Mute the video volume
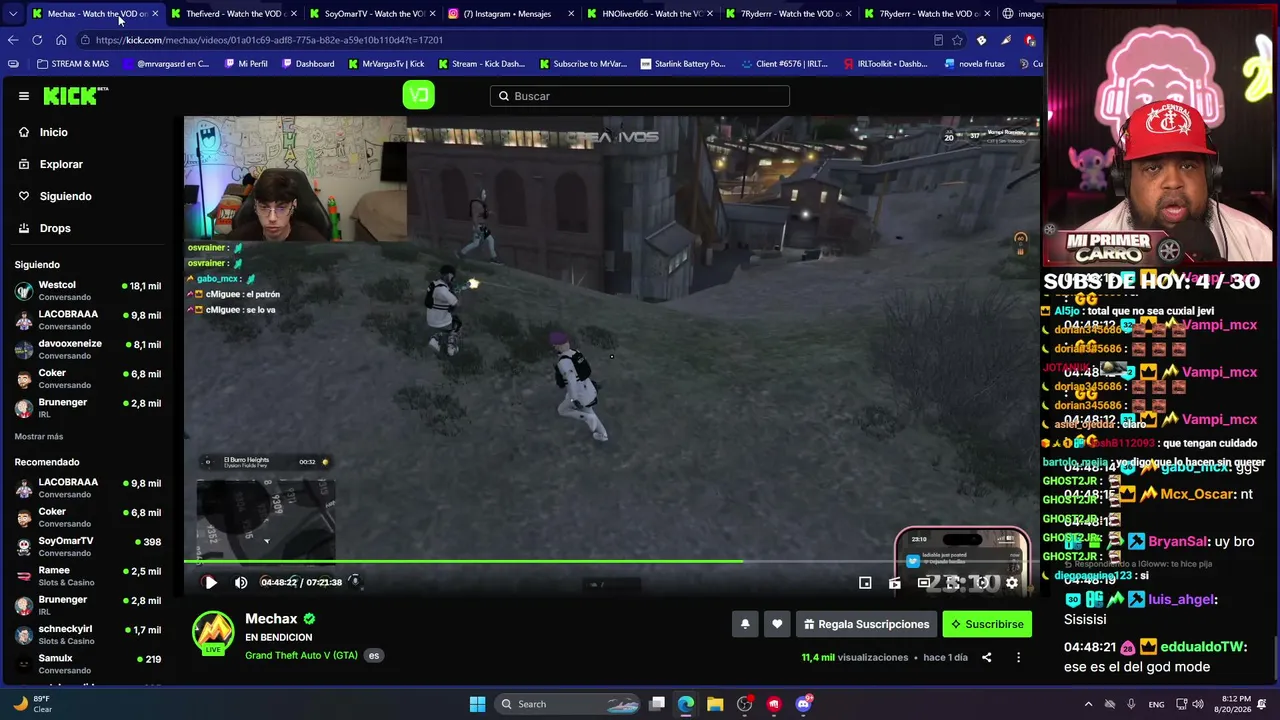The image size is (1280, 720). click(241, 582)
